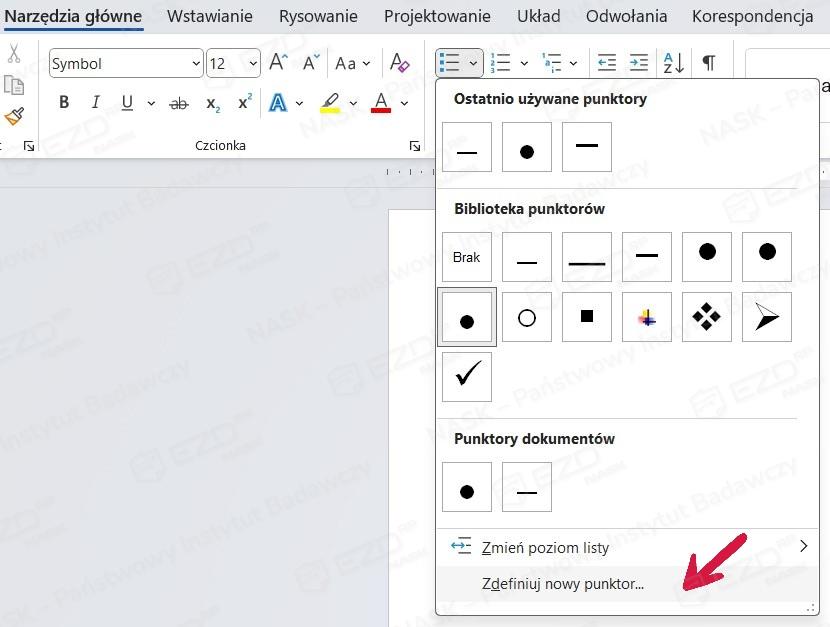Show paragraph marks with pilcrow icon
This screenshot has height=627, width=830.
click(708, 63)
